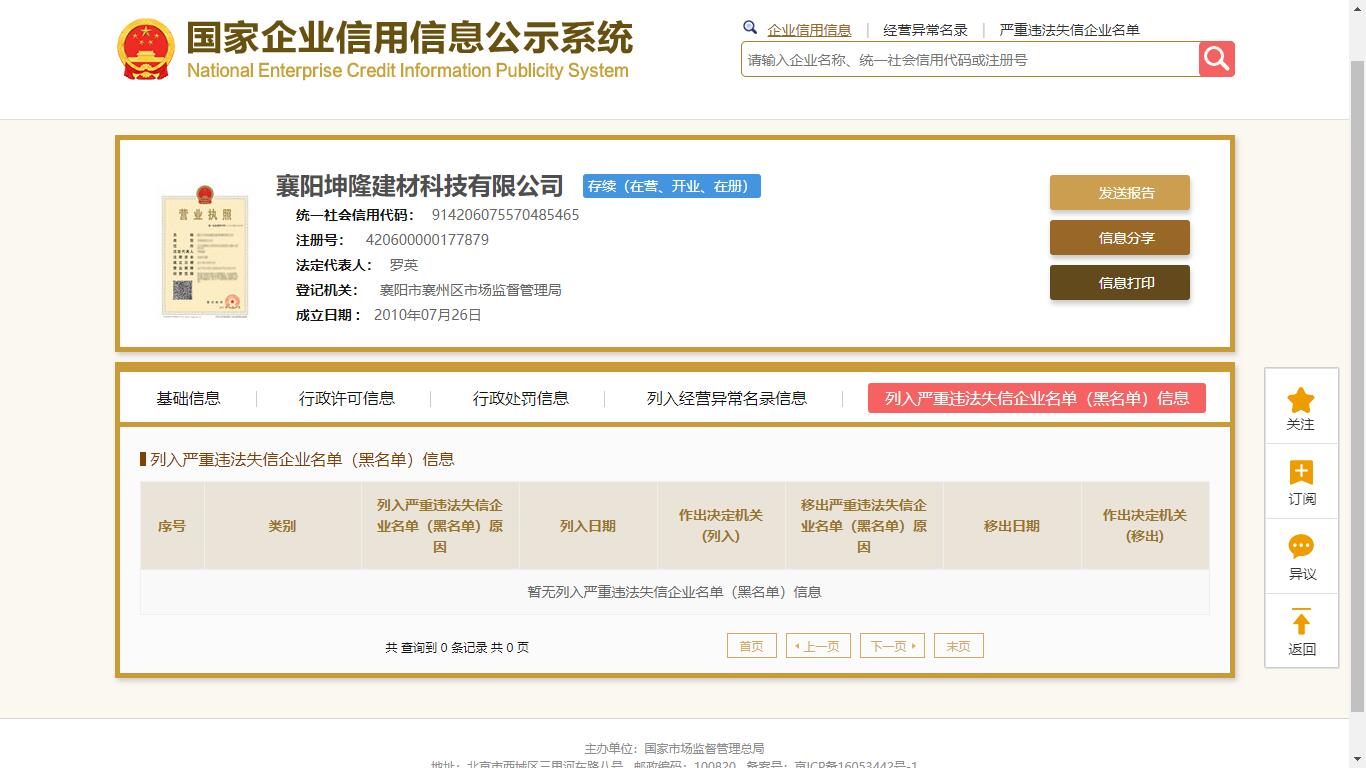Viewport: 1366px width, 768px height.
Task: Click the registration number 420600000177879
Action: click(427, 240)
